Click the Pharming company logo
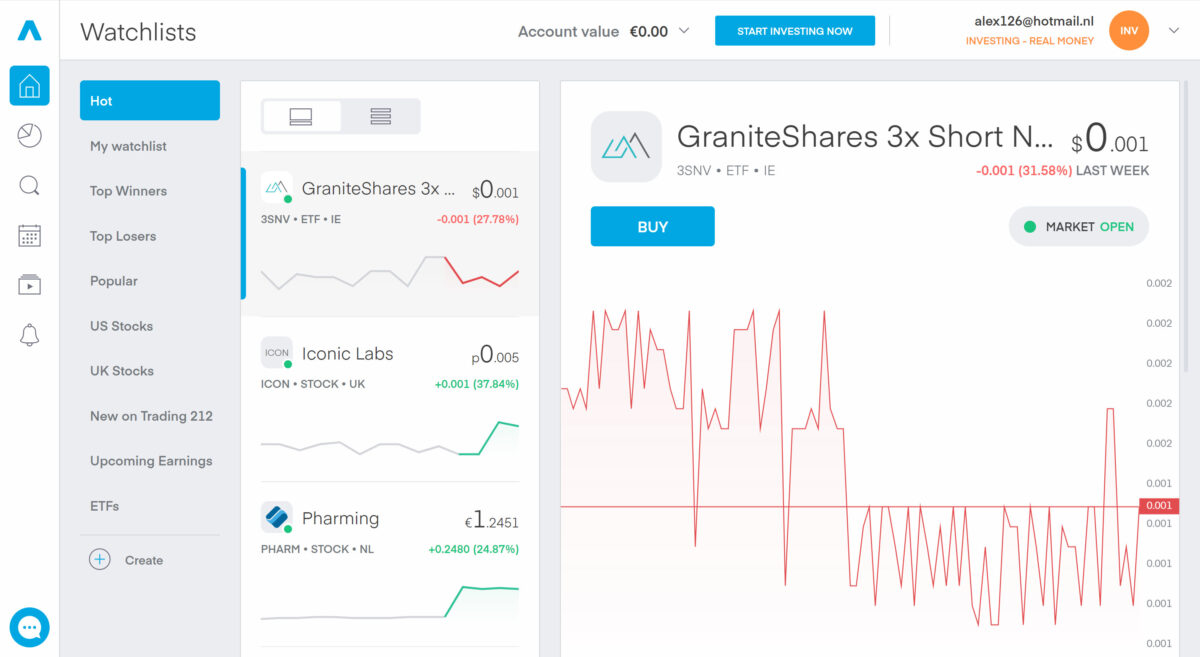 tap(277, 517)
